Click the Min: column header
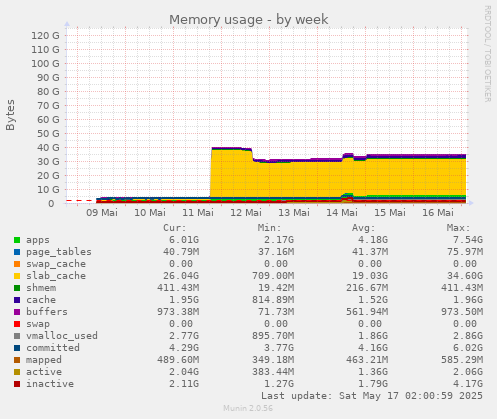 point(269,228)
